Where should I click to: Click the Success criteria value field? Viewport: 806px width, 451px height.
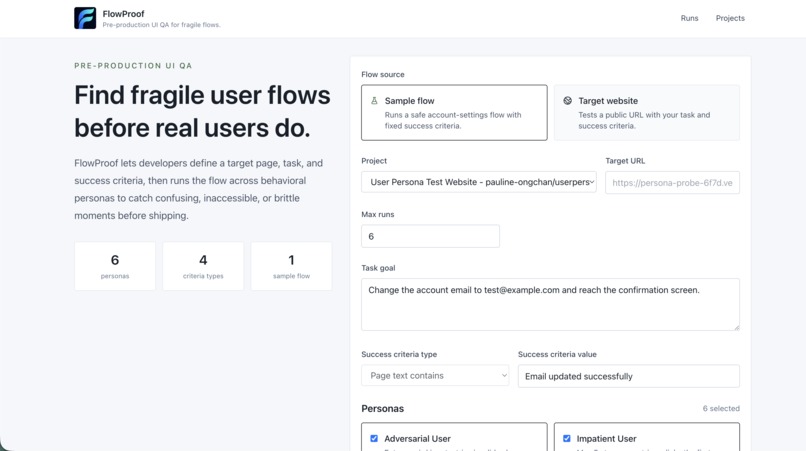point(629,376)
